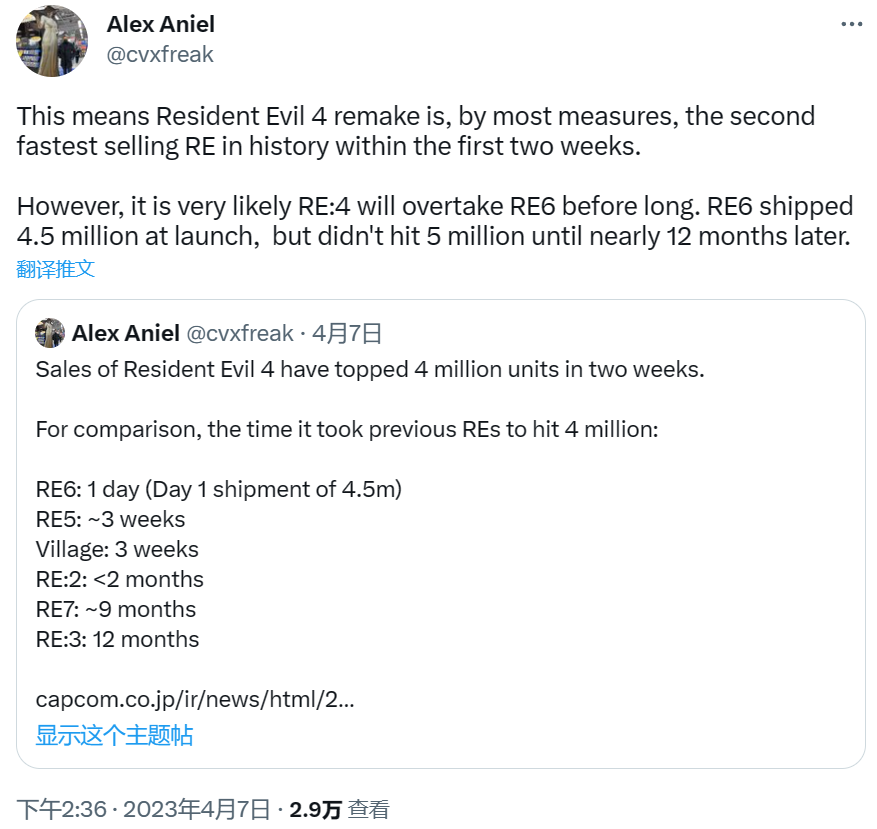Click the small avatar in quoted tweet
877x829 pixels.
click(49, 333)
